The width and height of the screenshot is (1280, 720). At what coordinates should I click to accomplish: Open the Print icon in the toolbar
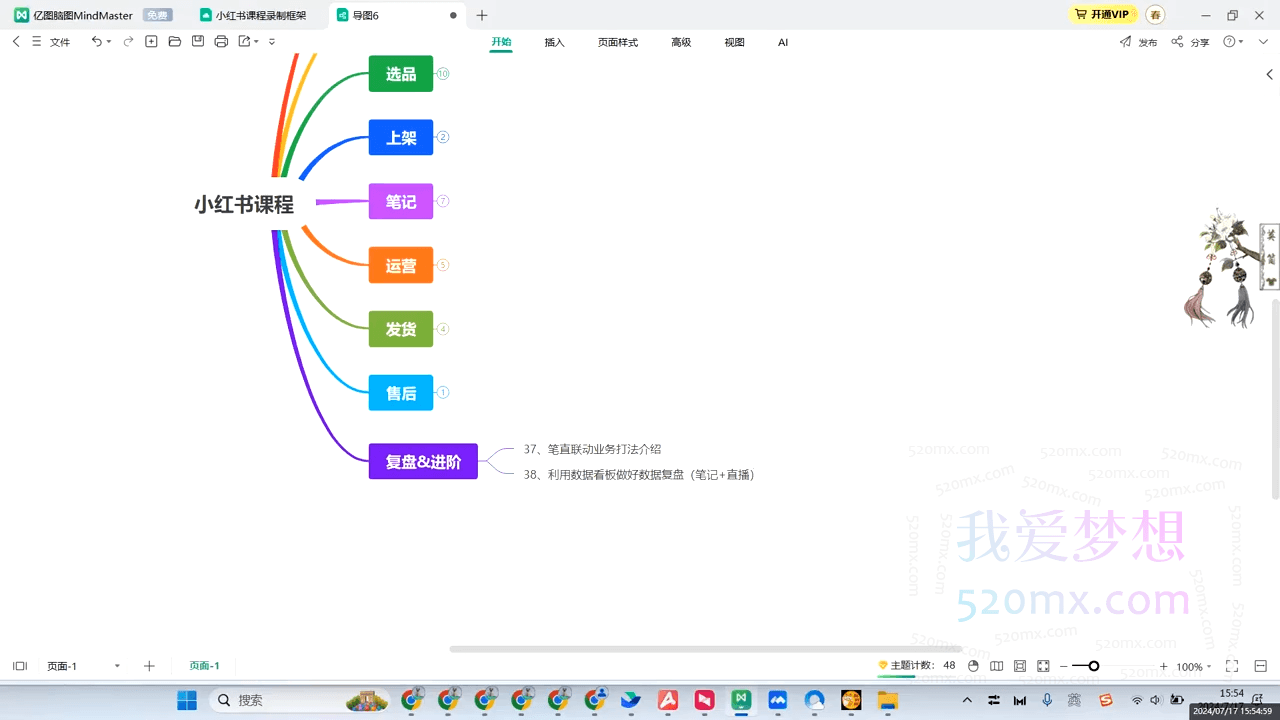pyautogui.click(x=221, y=42)
